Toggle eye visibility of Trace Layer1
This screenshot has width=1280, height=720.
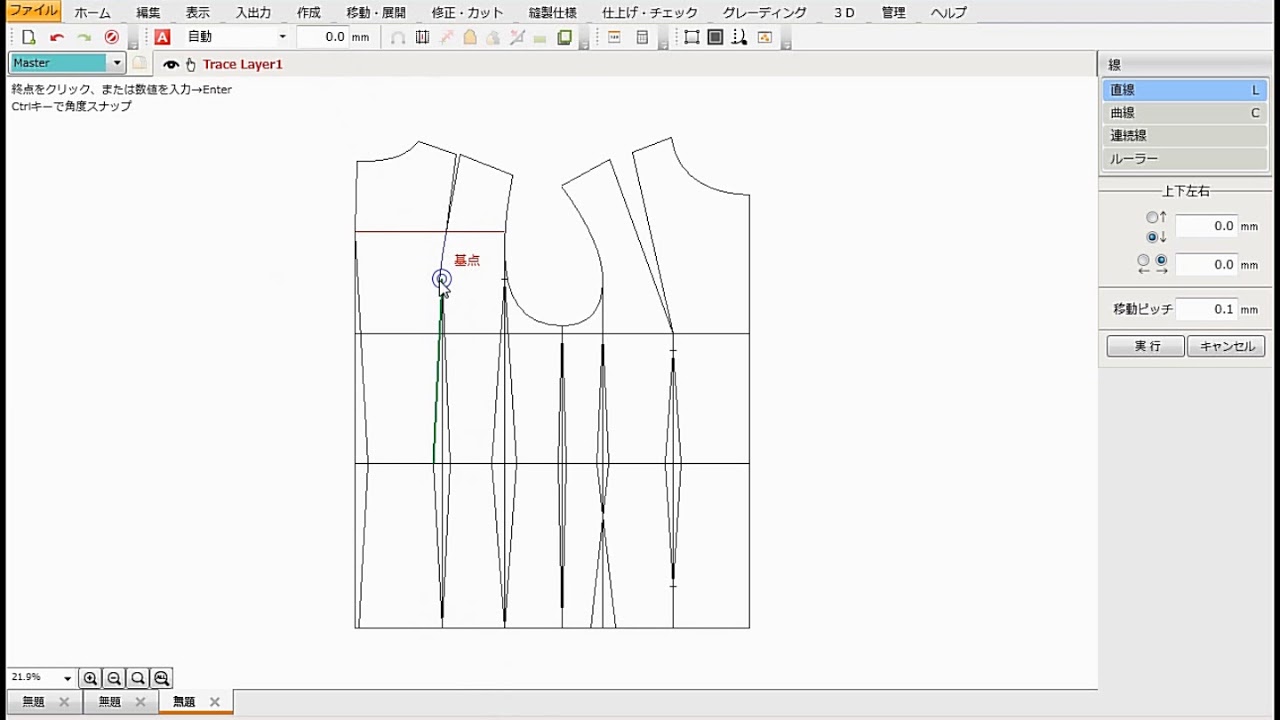click(171, 64)
